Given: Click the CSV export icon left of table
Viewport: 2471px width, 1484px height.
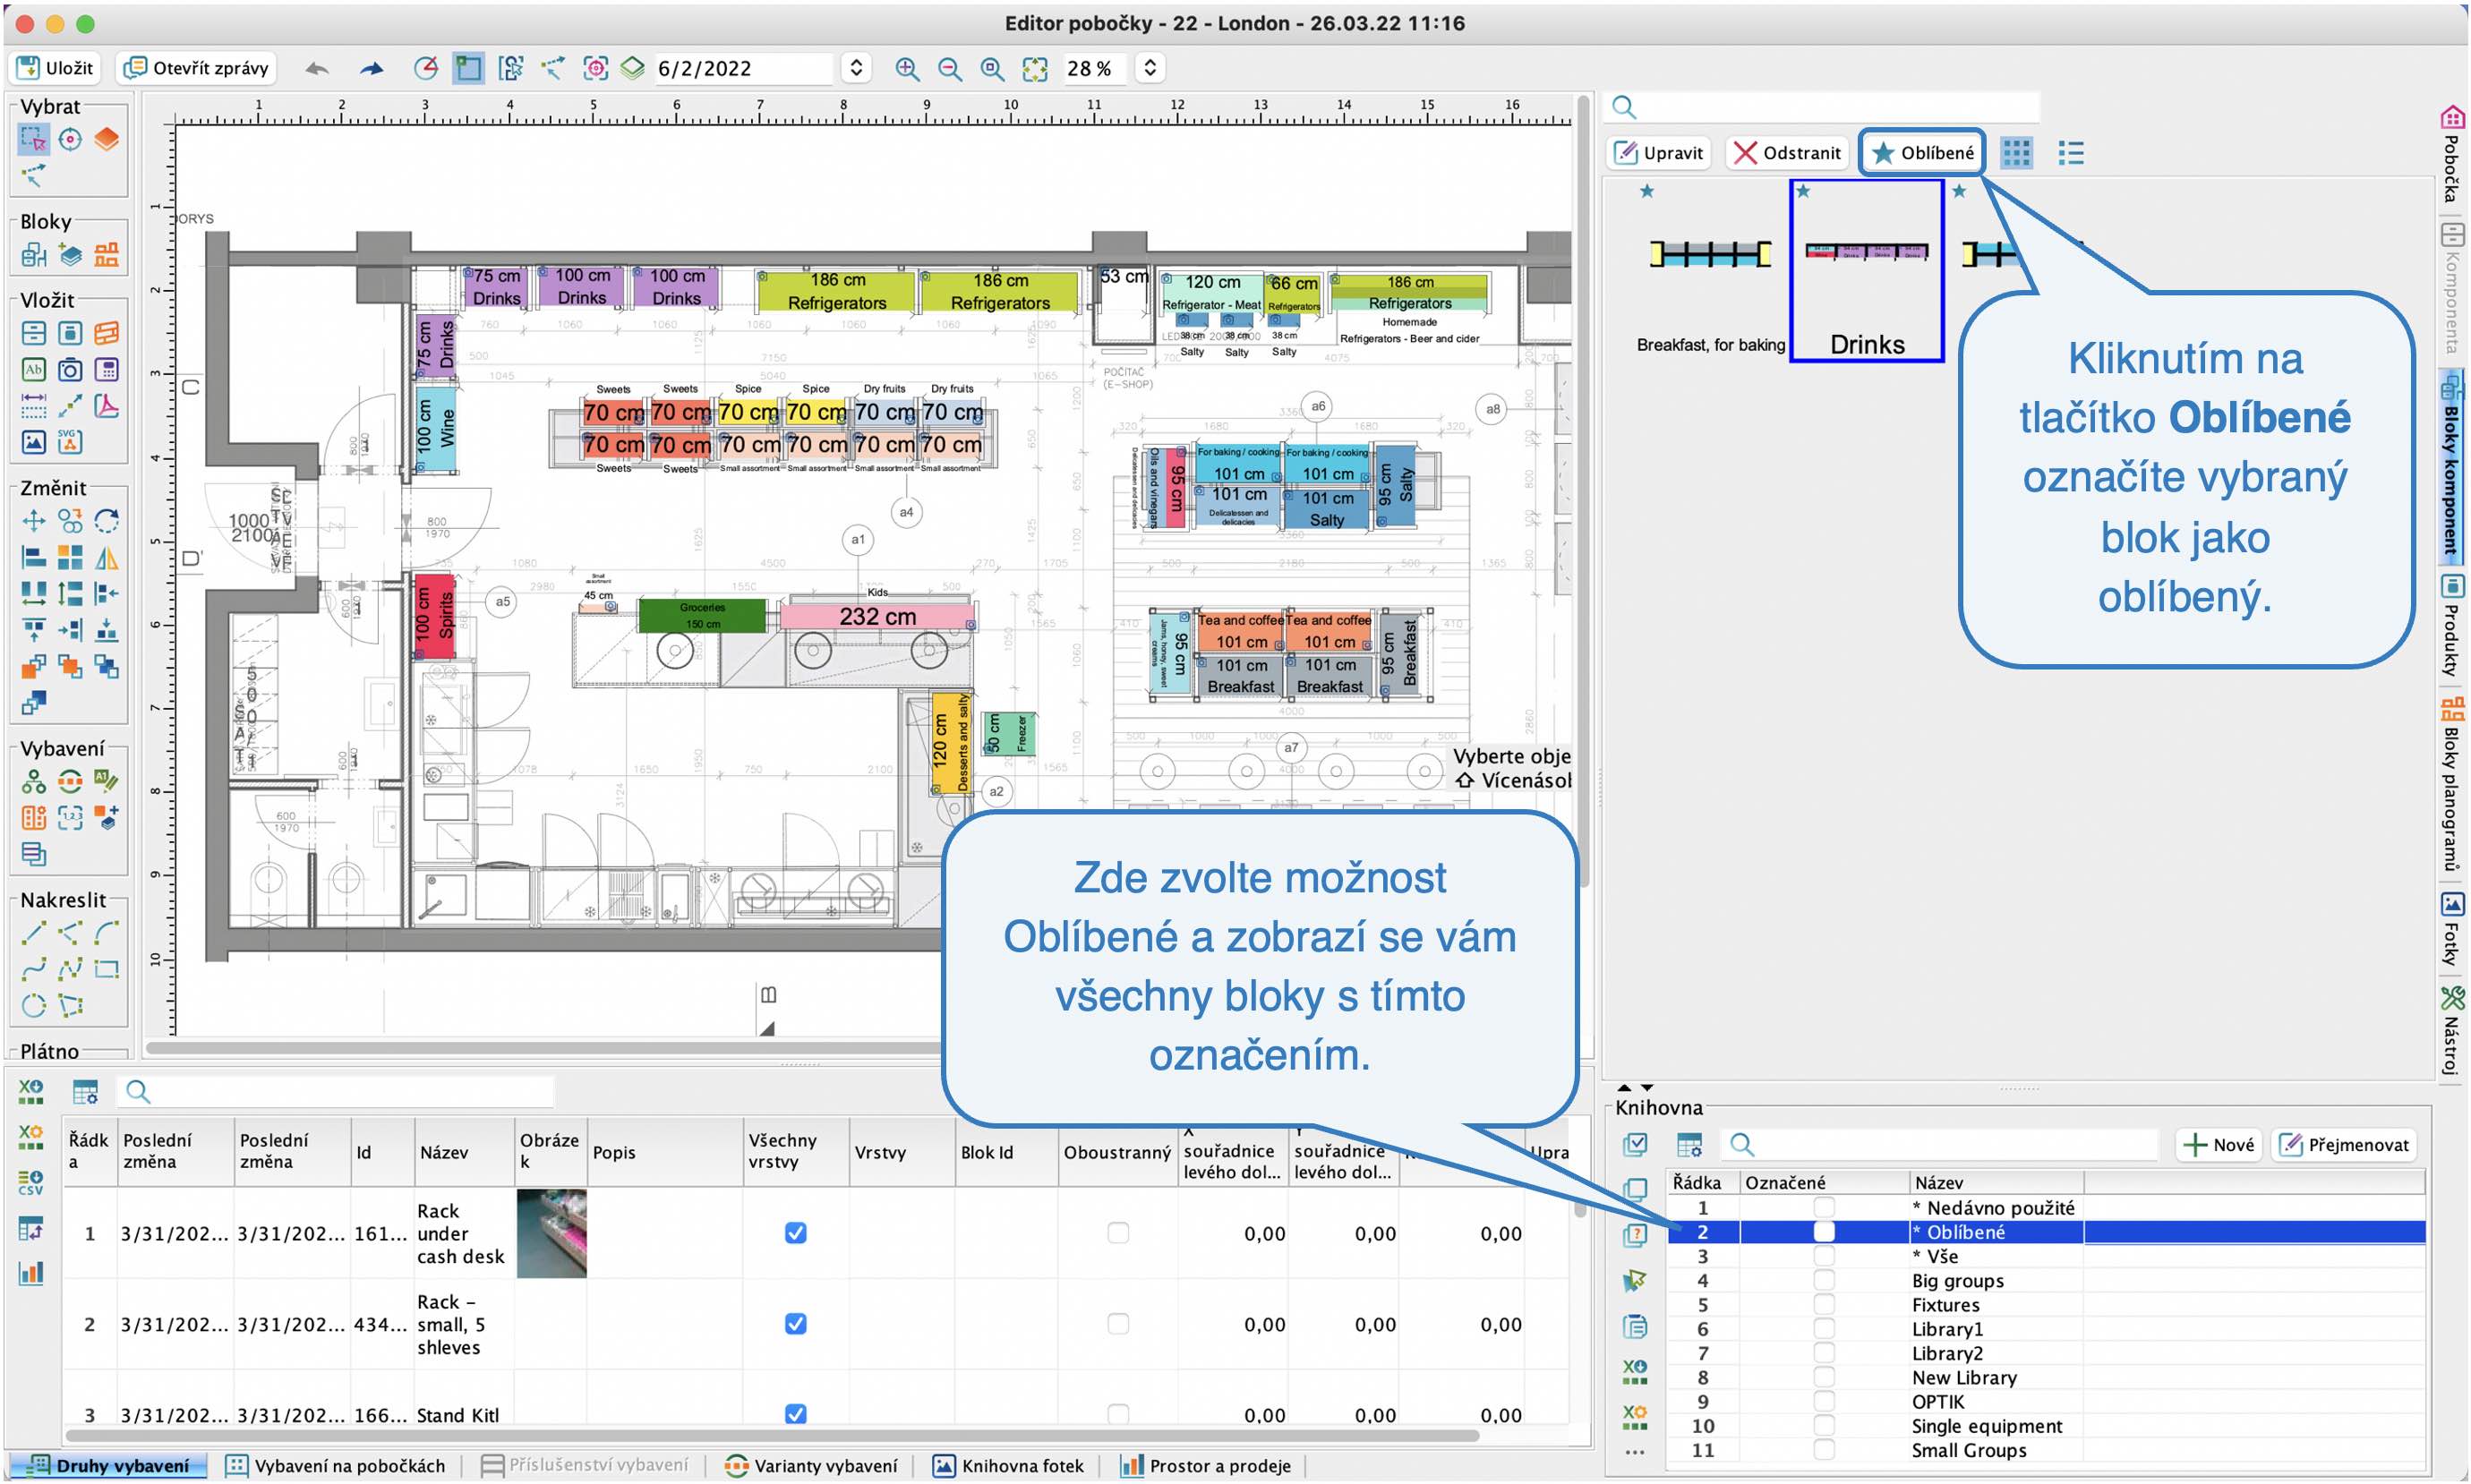Looking at the screenshot, I should [x=30, y=1183].
